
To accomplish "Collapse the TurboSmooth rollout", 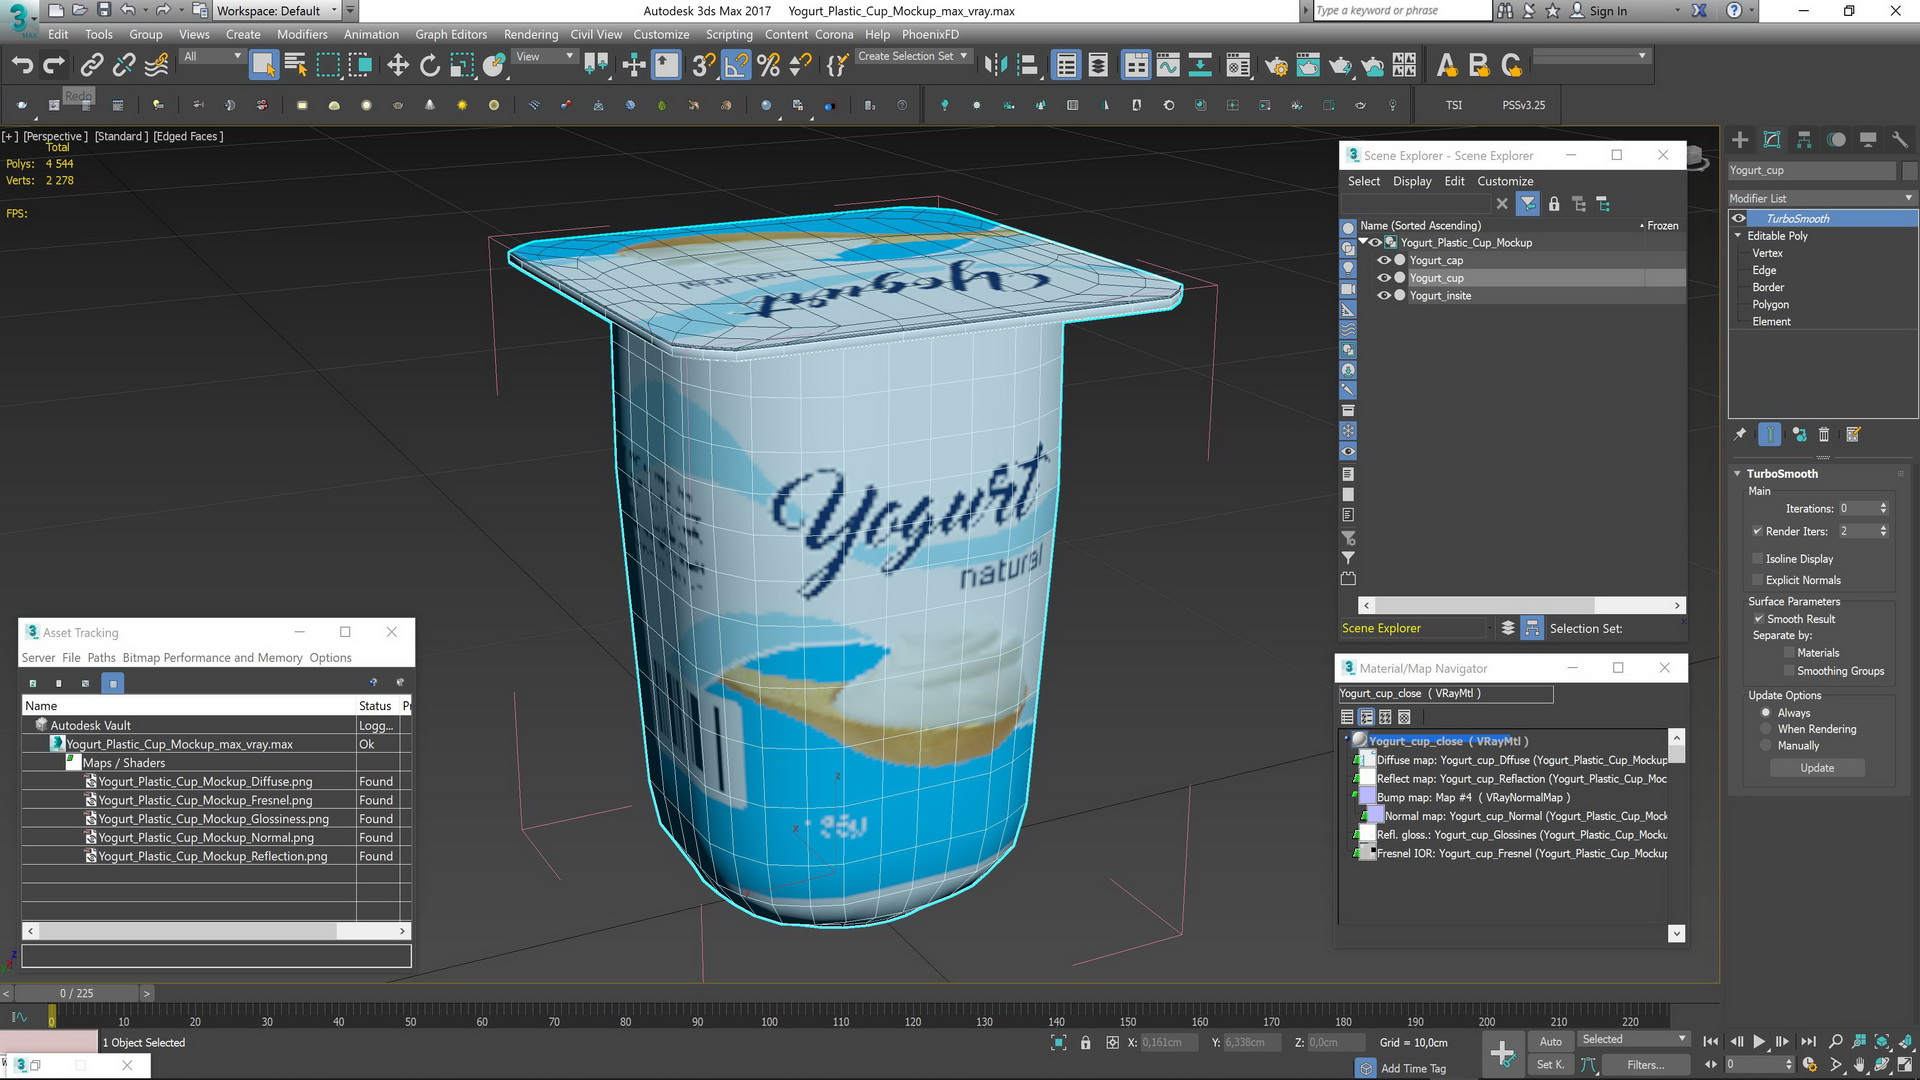I will [1737, 474].
